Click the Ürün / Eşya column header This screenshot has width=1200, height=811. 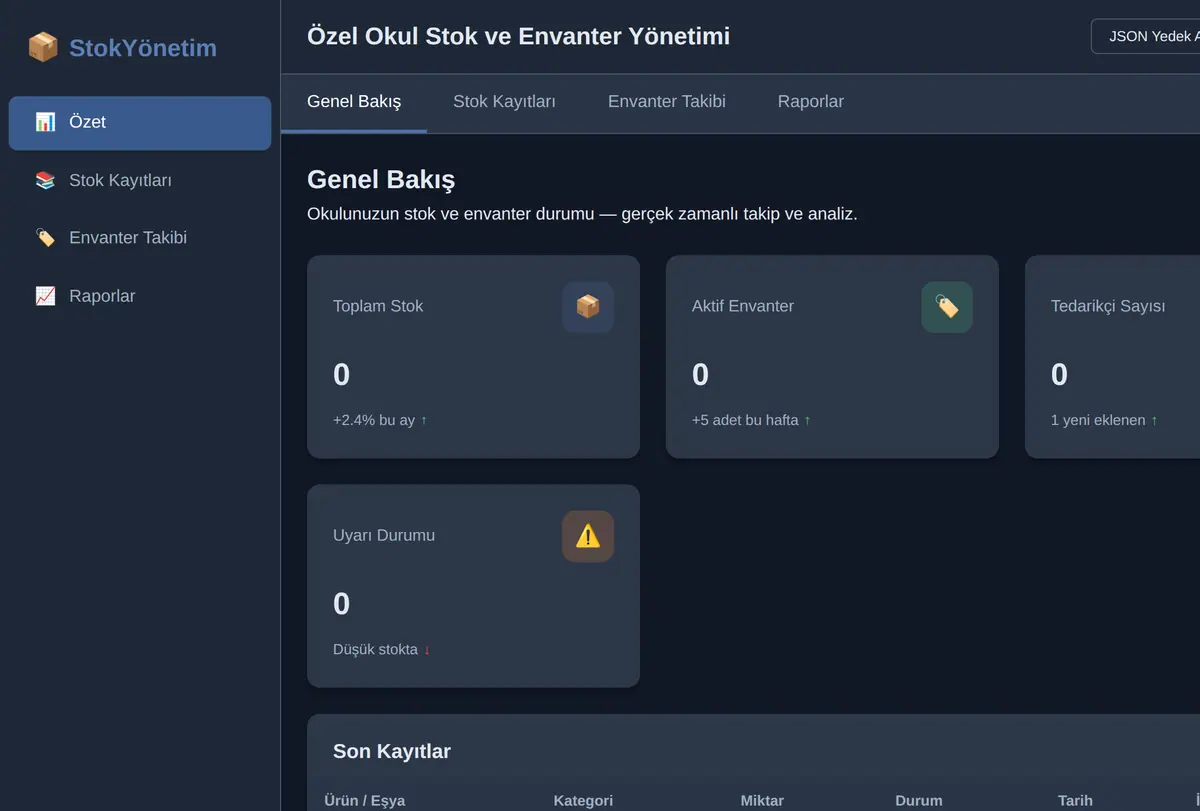pyautogui.click(x=365, y=801)
